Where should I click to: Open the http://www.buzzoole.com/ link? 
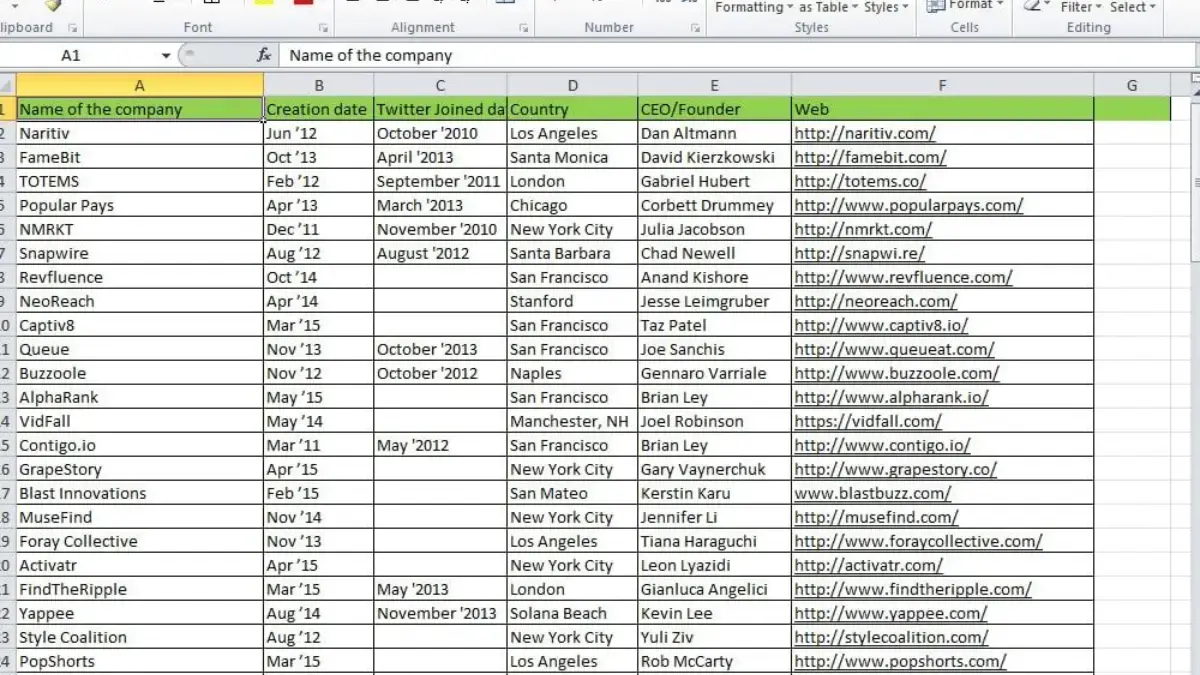click(x=897, y=373)
